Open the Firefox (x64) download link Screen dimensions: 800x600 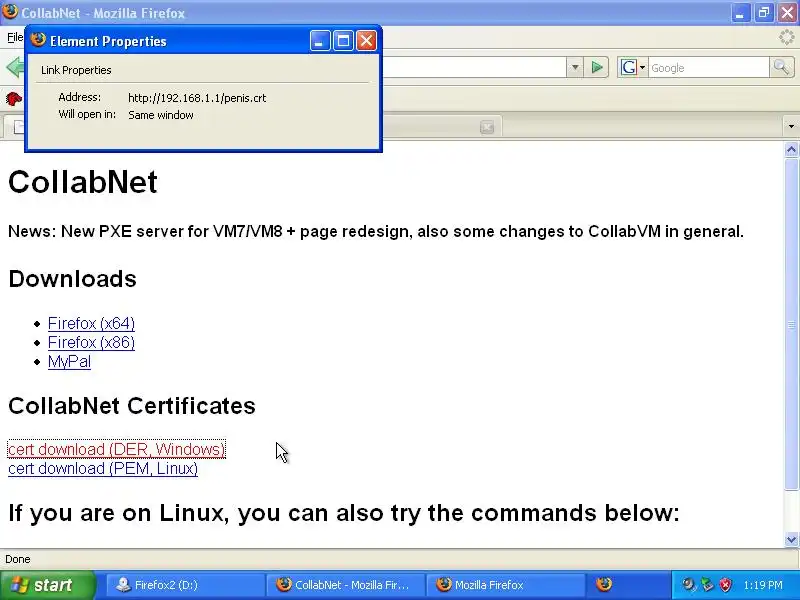point(91,323)
